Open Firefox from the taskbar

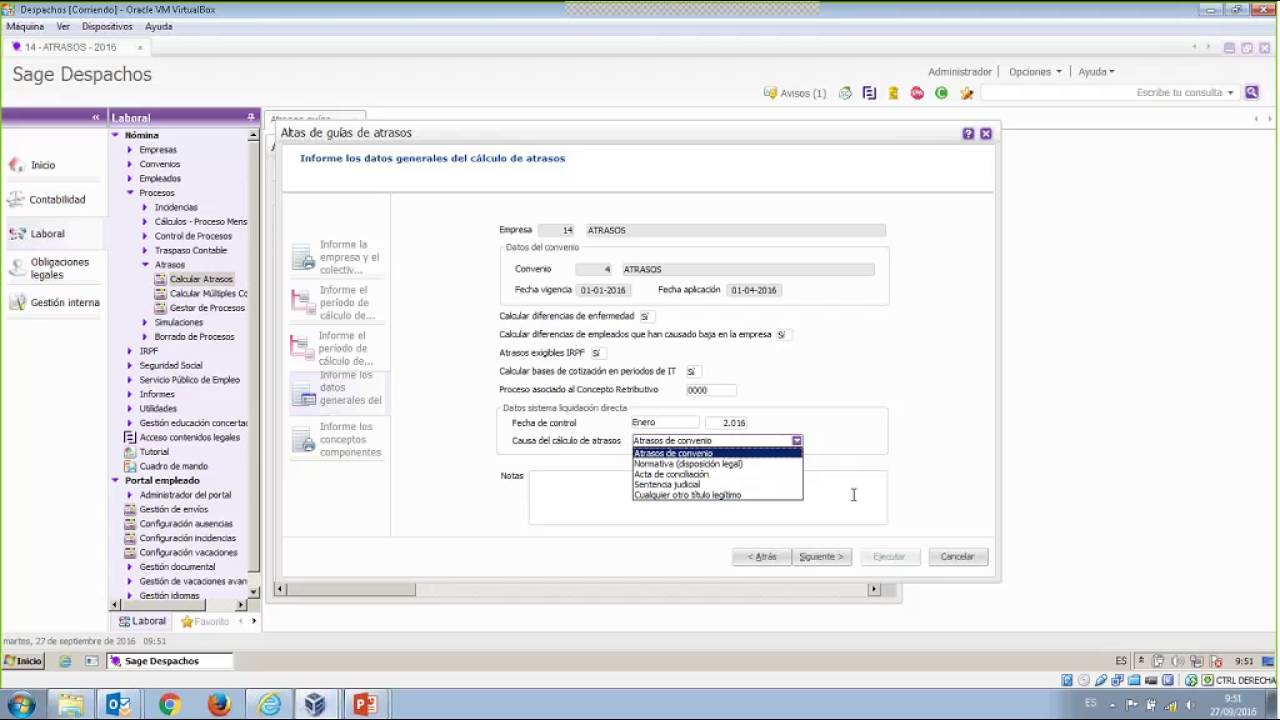pyautogui.click(x=218, y=705)
